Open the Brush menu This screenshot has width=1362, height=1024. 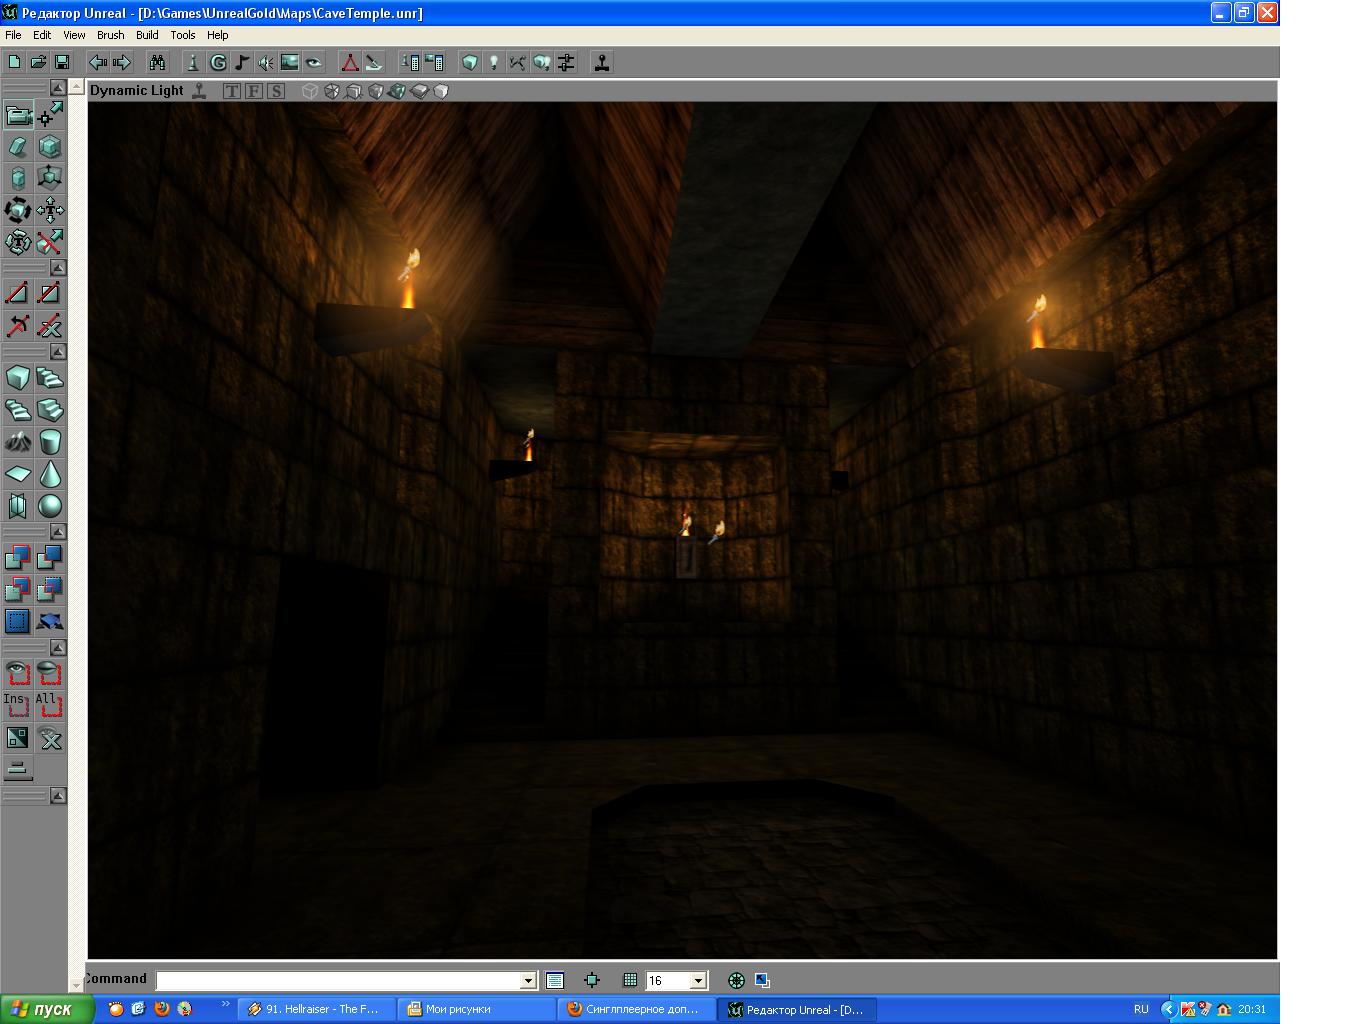click(110, 35)
